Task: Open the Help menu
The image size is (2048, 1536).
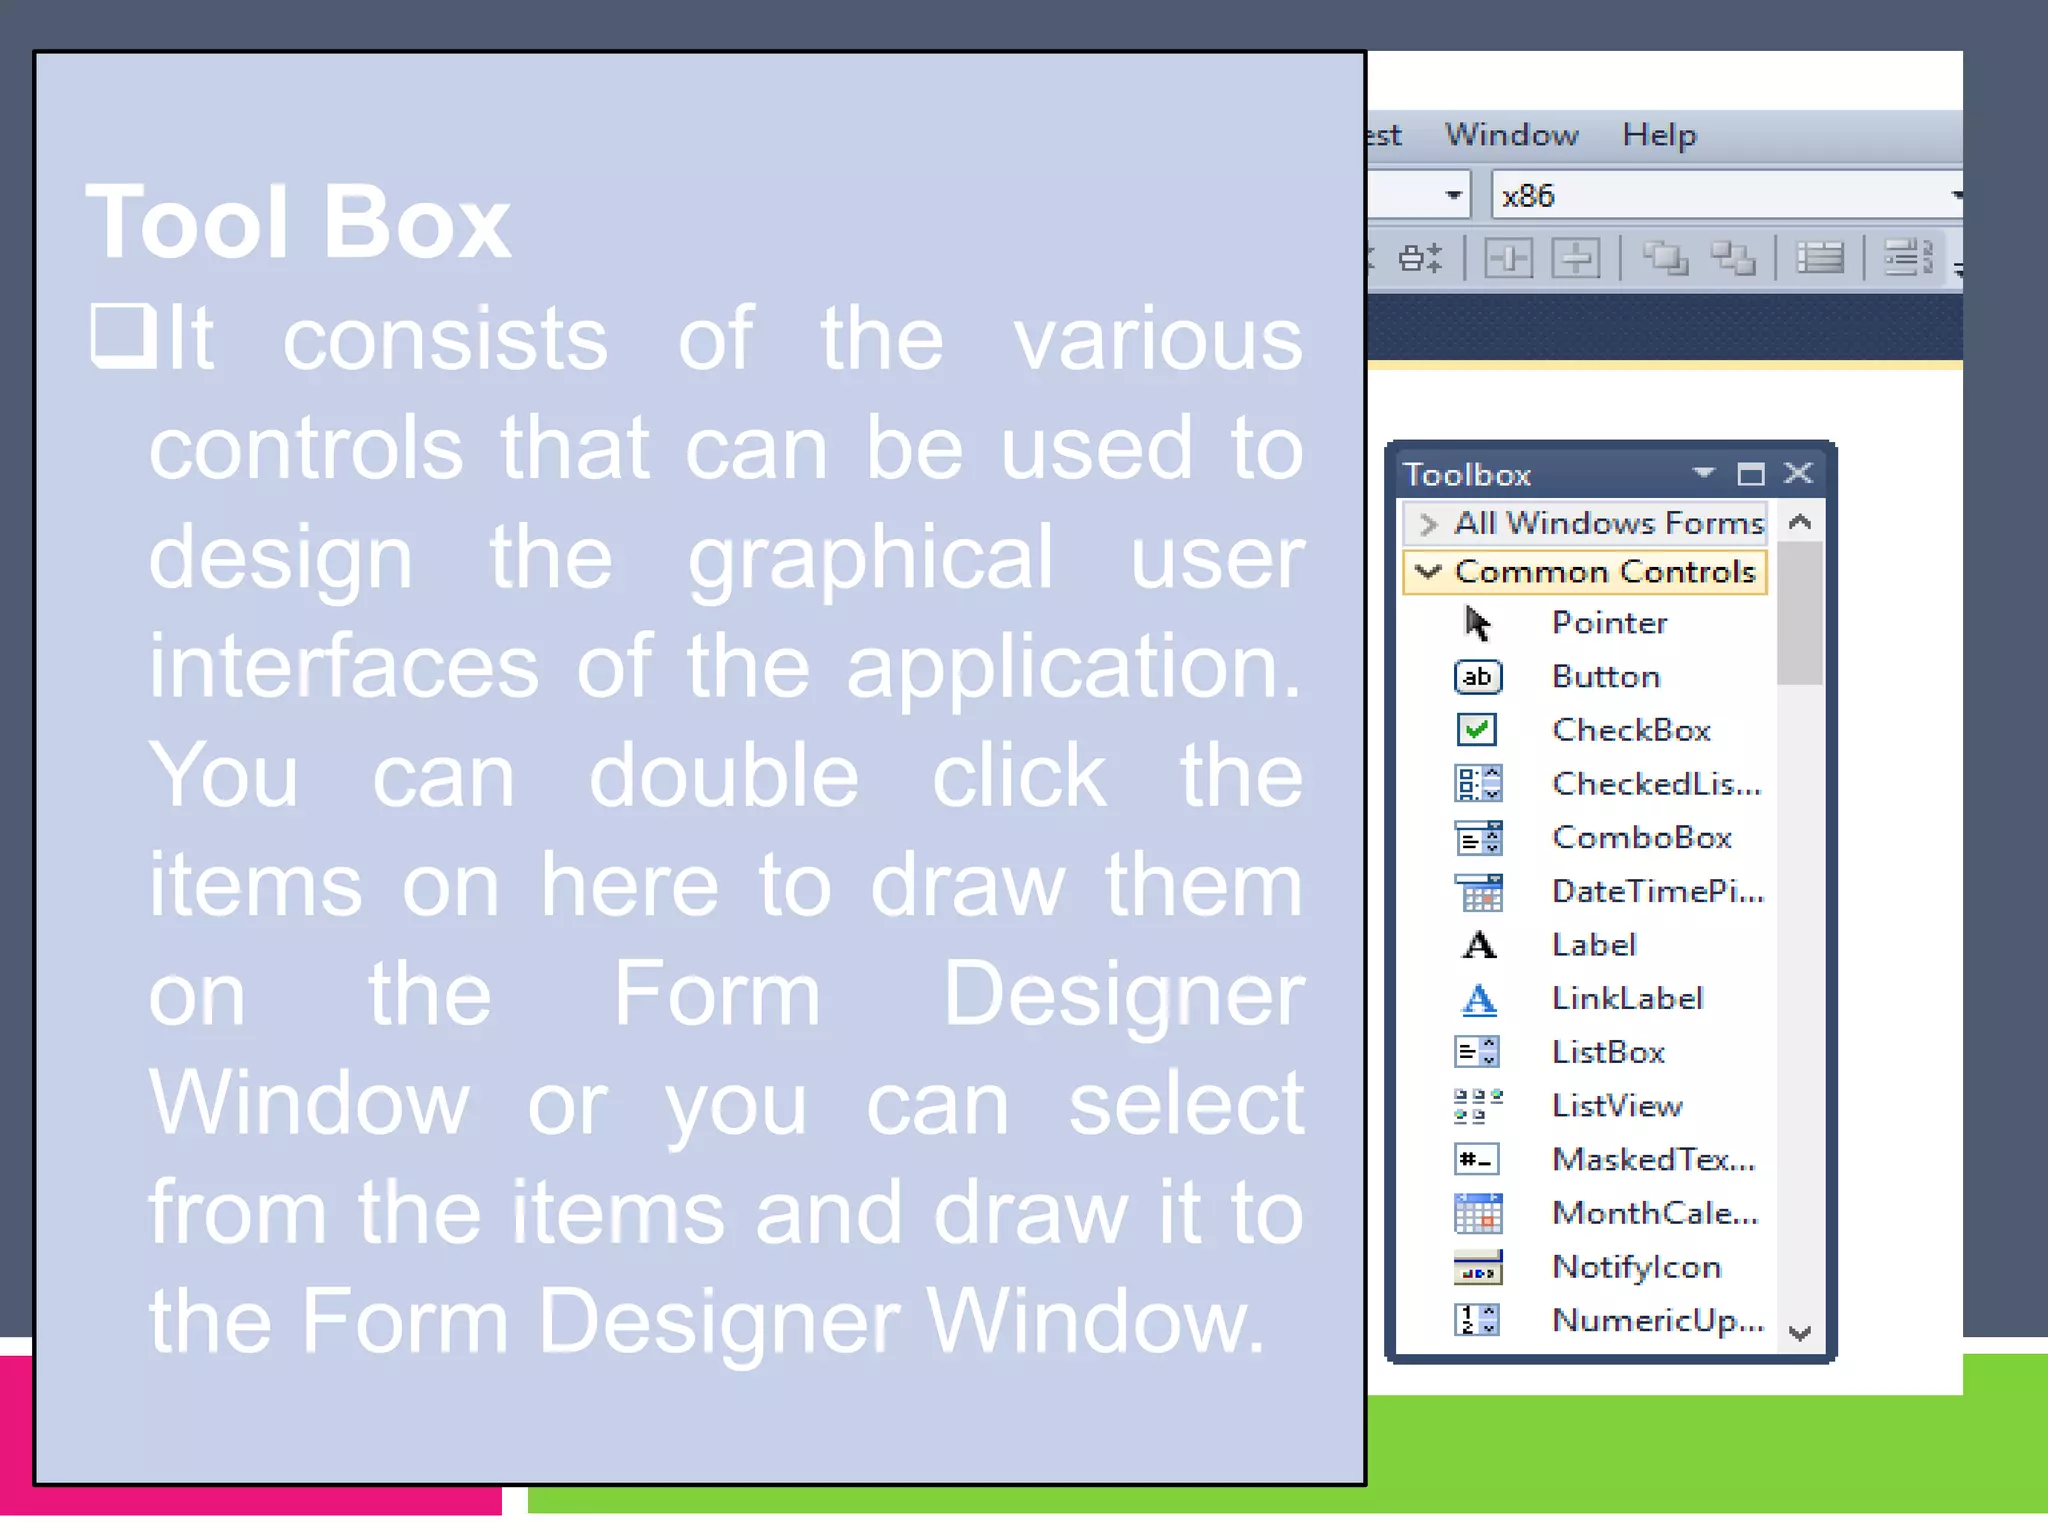Action: [1659, 135]
